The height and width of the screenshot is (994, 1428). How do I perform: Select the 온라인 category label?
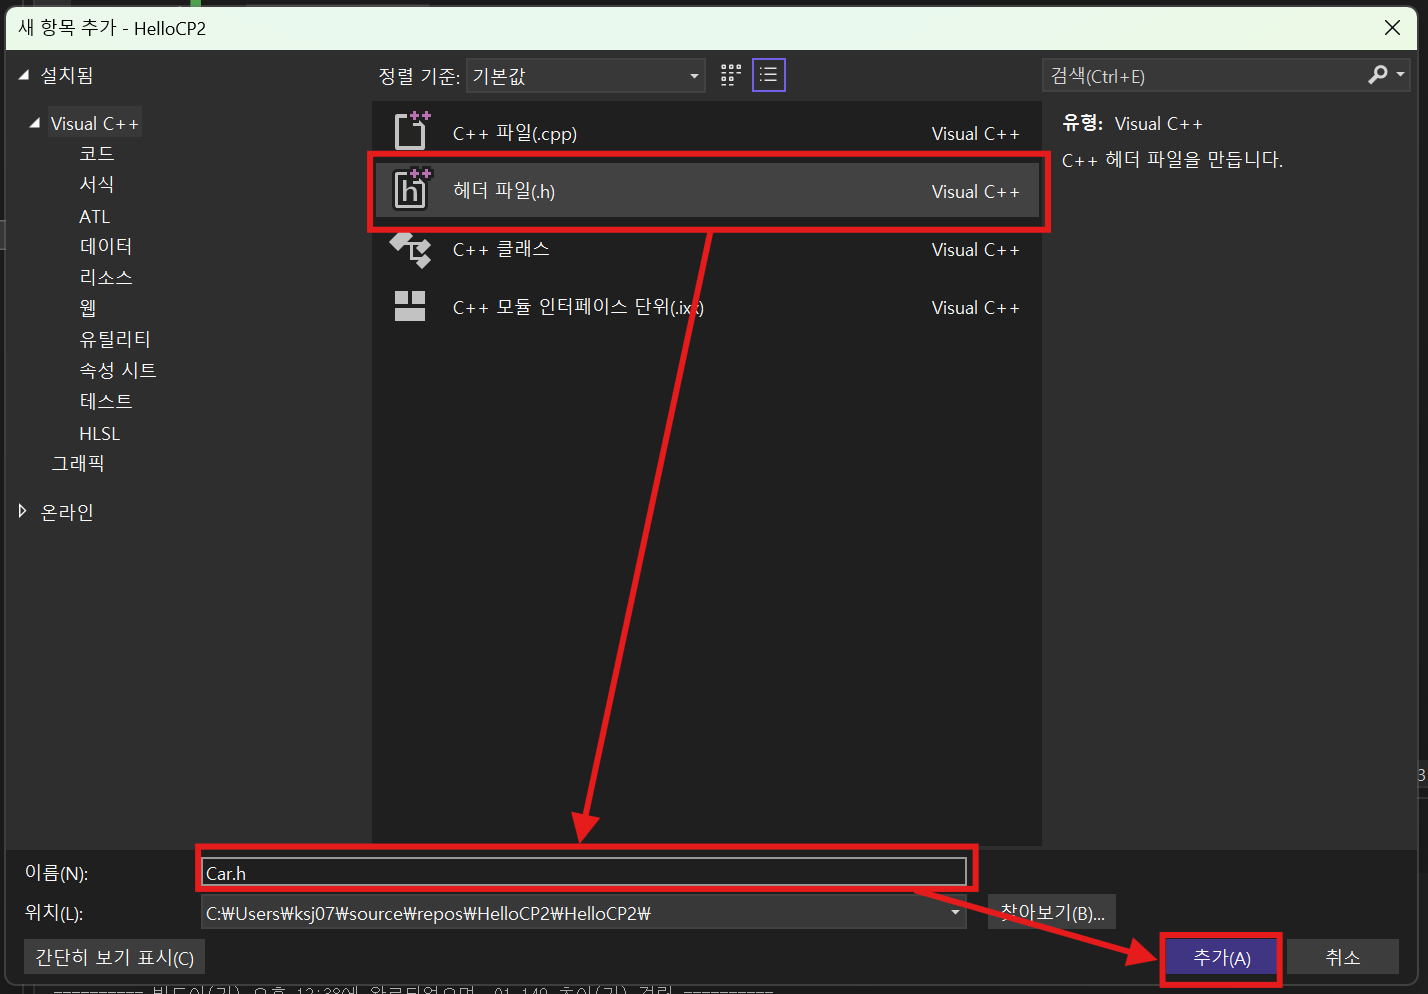point(67,512)
